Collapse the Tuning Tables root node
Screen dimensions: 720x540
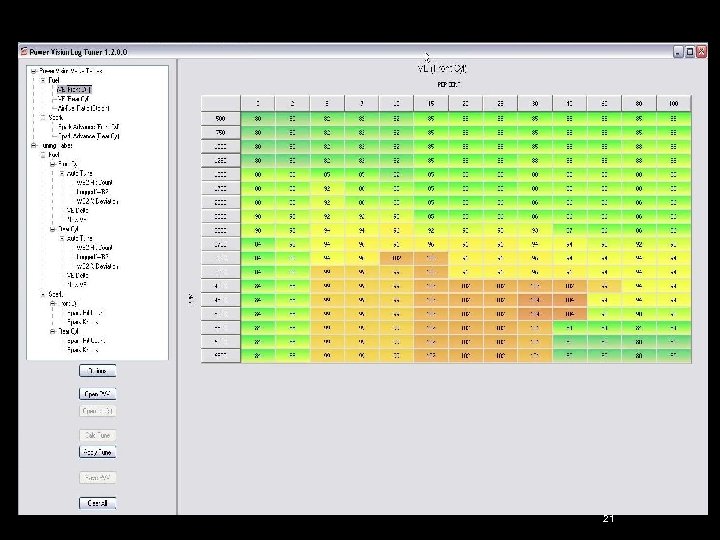tap(33, 146)
